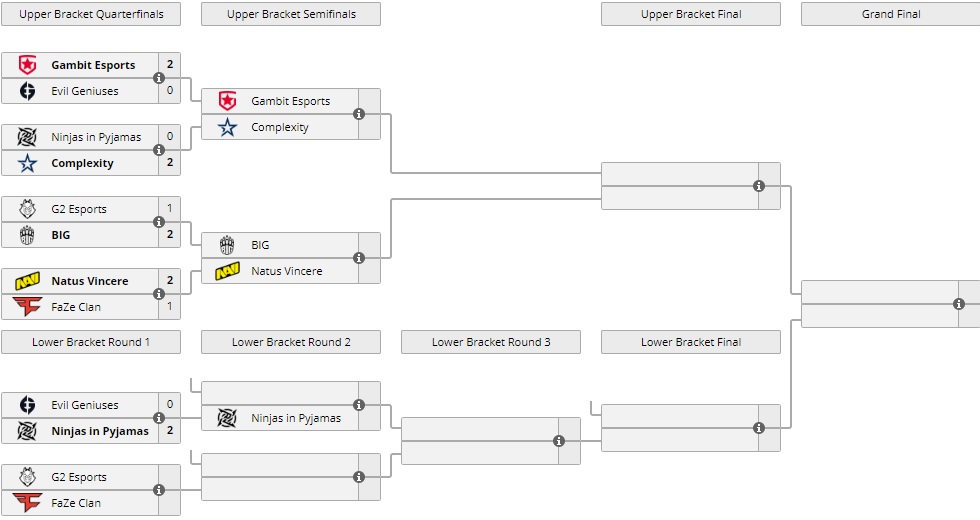Image resolution: width=980 pixels, height=520 pixels.
Task: Click the Evil Geniuses team name in Lower Bracket Round 1
Action: (85, 405)
